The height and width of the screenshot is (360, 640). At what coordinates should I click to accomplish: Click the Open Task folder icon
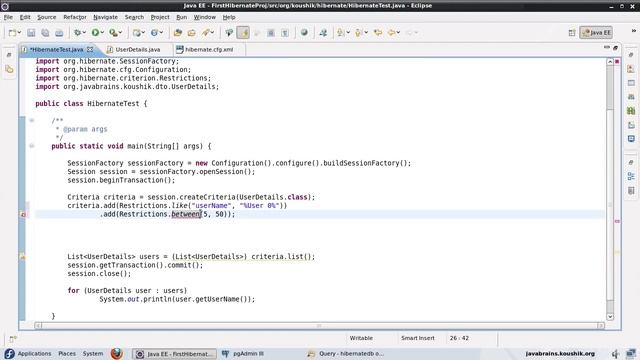point(191,33)
